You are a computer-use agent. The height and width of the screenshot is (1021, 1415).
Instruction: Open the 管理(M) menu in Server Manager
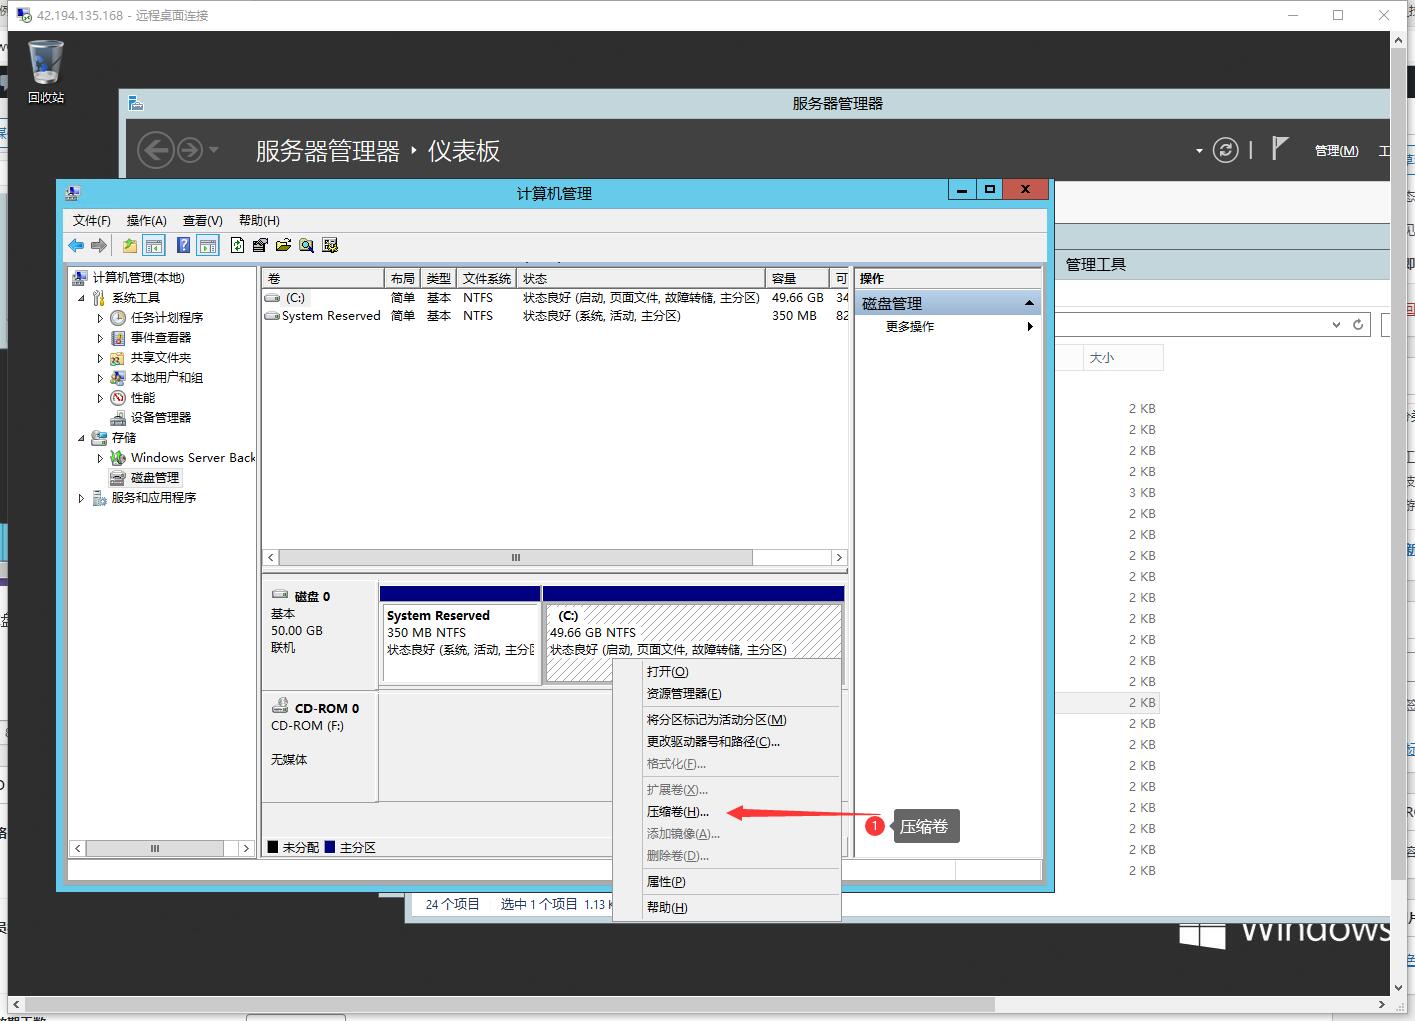(x=1336, y=150)
